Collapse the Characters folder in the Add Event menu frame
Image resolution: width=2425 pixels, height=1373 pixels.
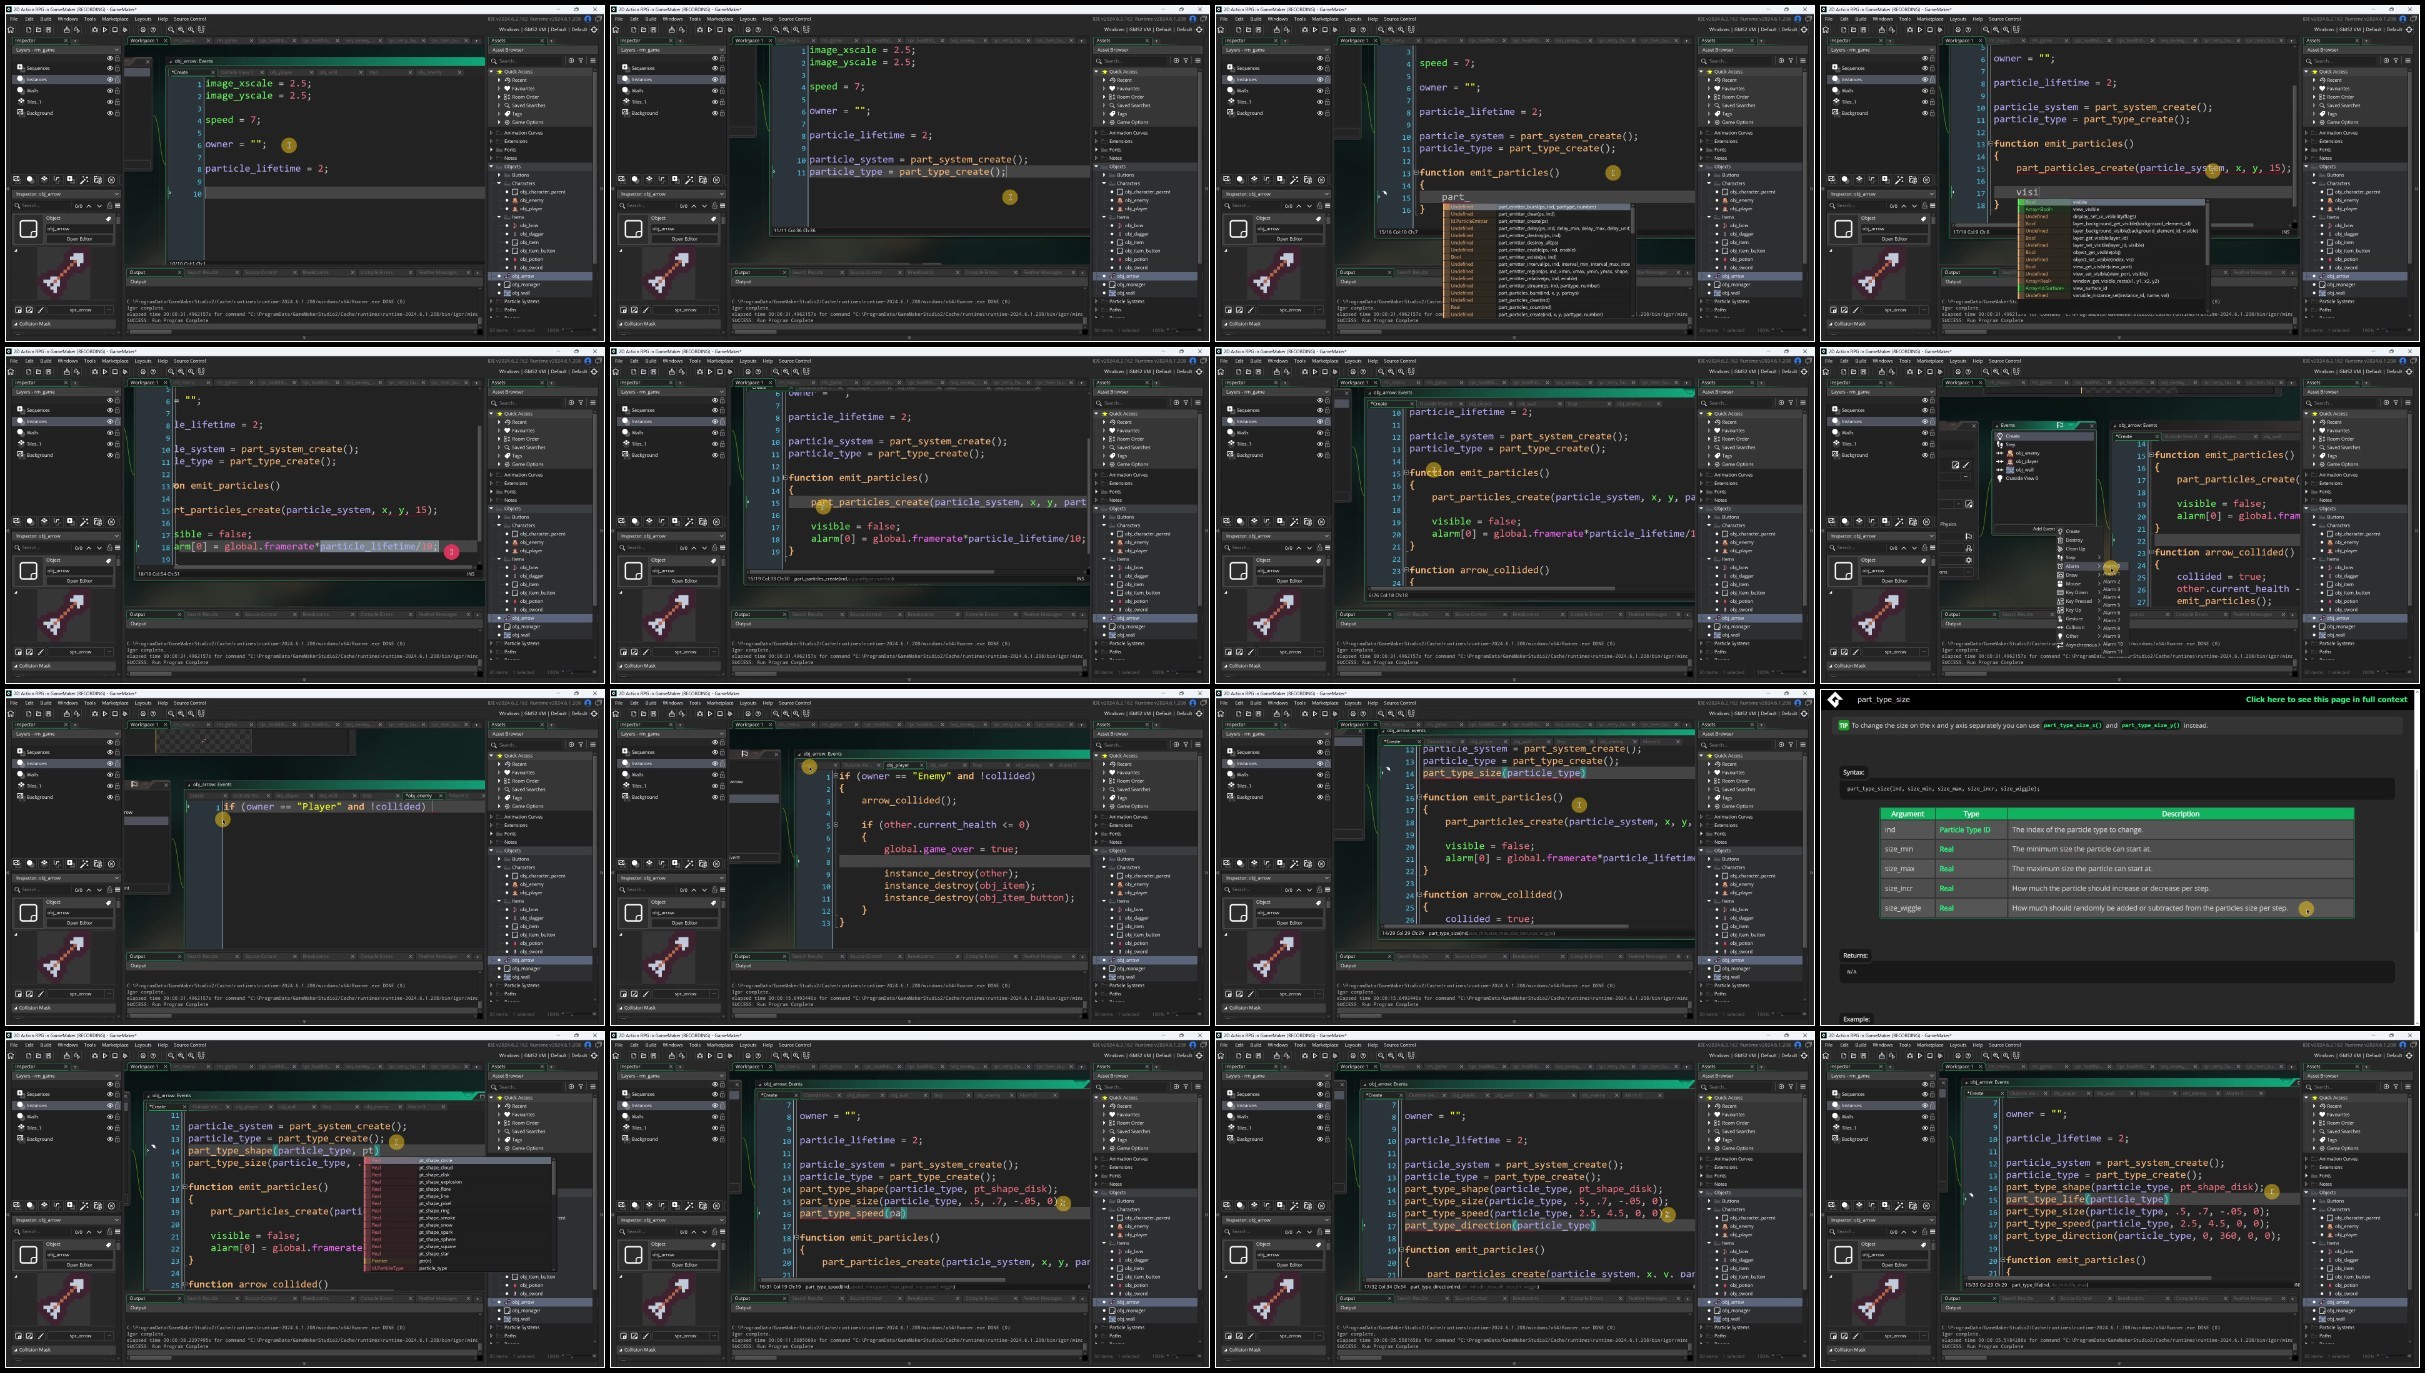click(2314, 525)
